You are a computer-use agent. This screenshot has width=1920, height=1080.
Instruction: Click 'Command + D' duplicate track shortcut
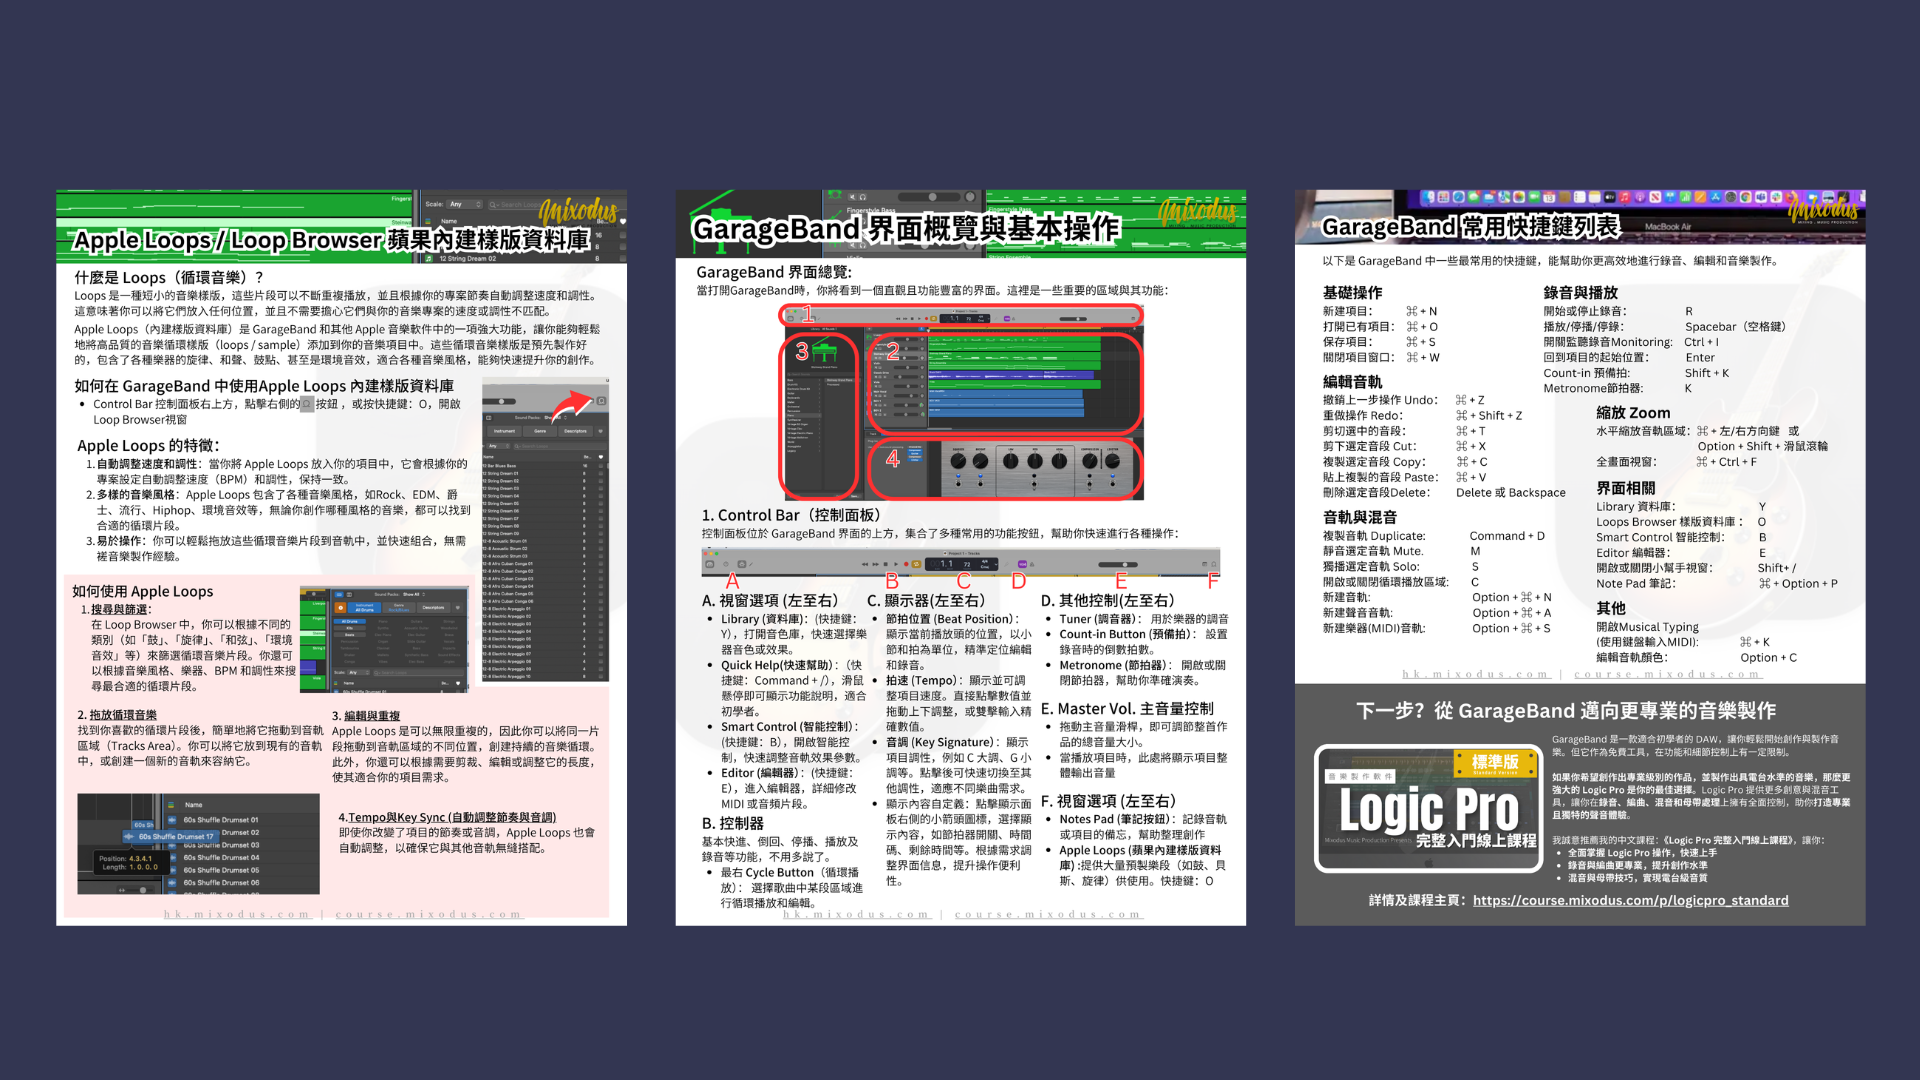pyautogui.click(x=1507, y=536)
